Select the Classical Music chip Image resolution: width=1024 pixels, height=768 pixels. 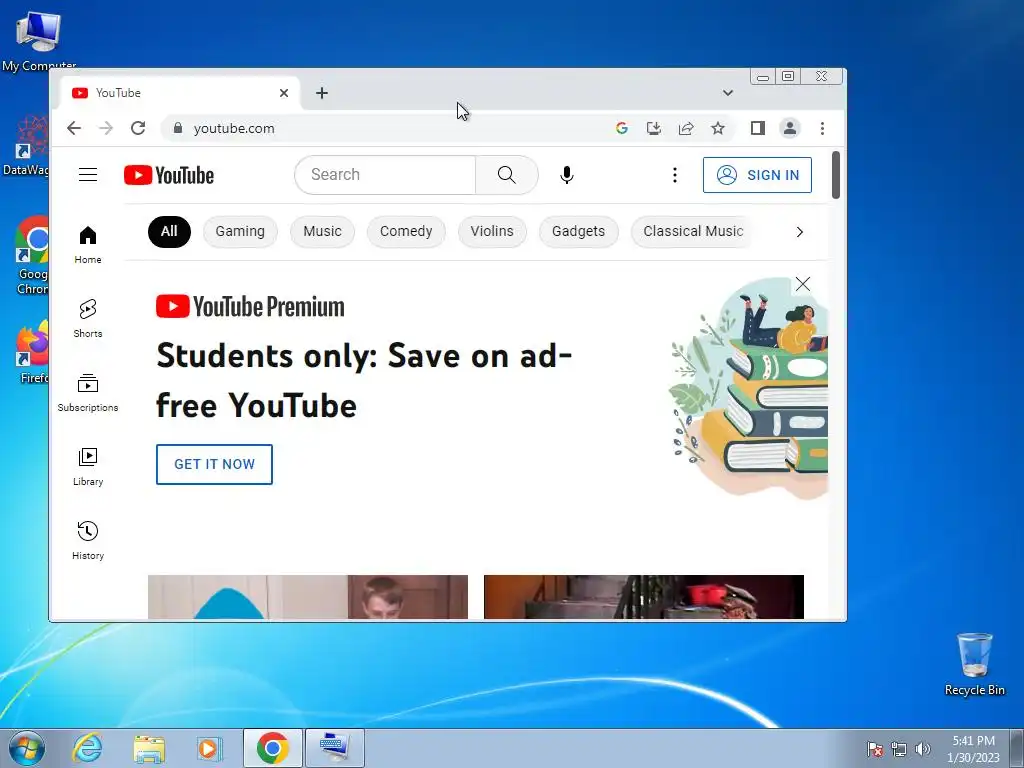(x=694, y=232)
